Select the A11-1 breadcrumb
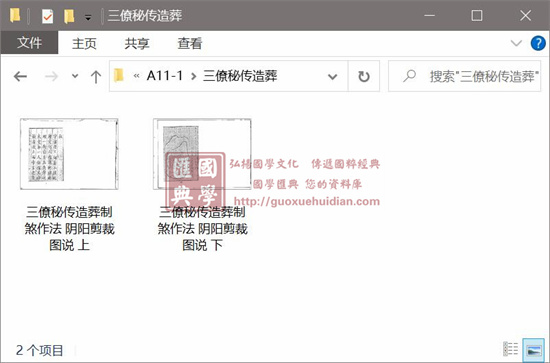The image size is (550, 363). click(x=165, y=75)
